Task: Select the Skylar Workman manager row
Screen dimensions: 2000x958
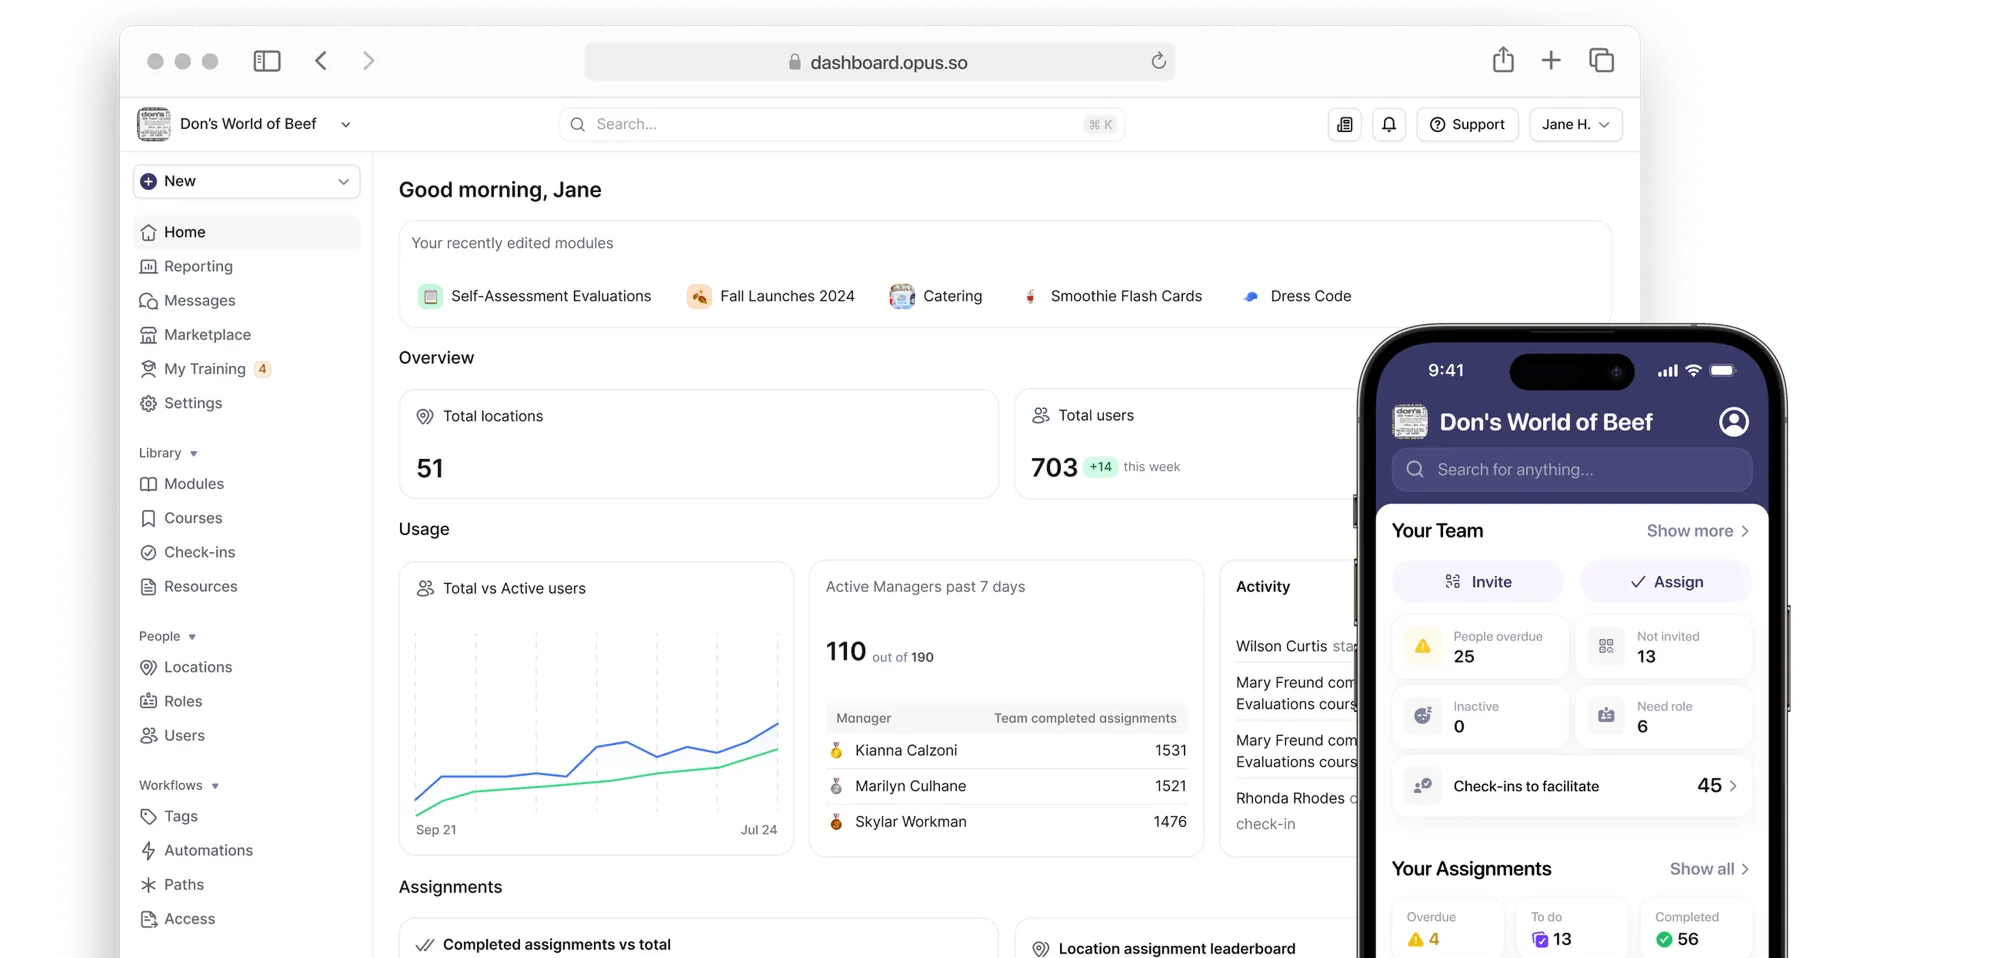Action: [1007, 822]
